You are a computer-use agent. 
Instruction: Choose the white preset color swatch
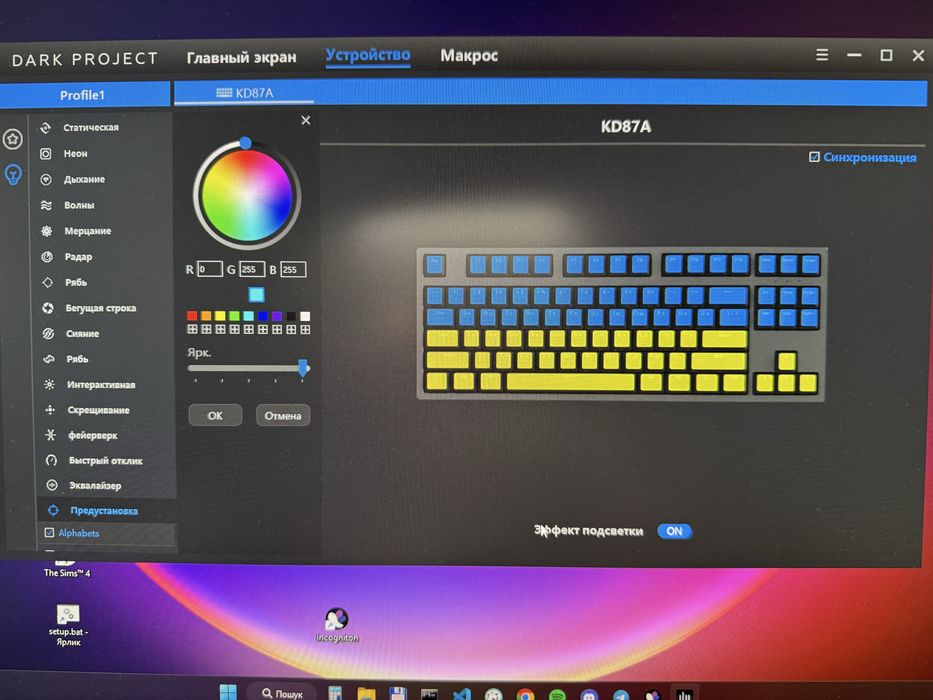coord(305,315)
